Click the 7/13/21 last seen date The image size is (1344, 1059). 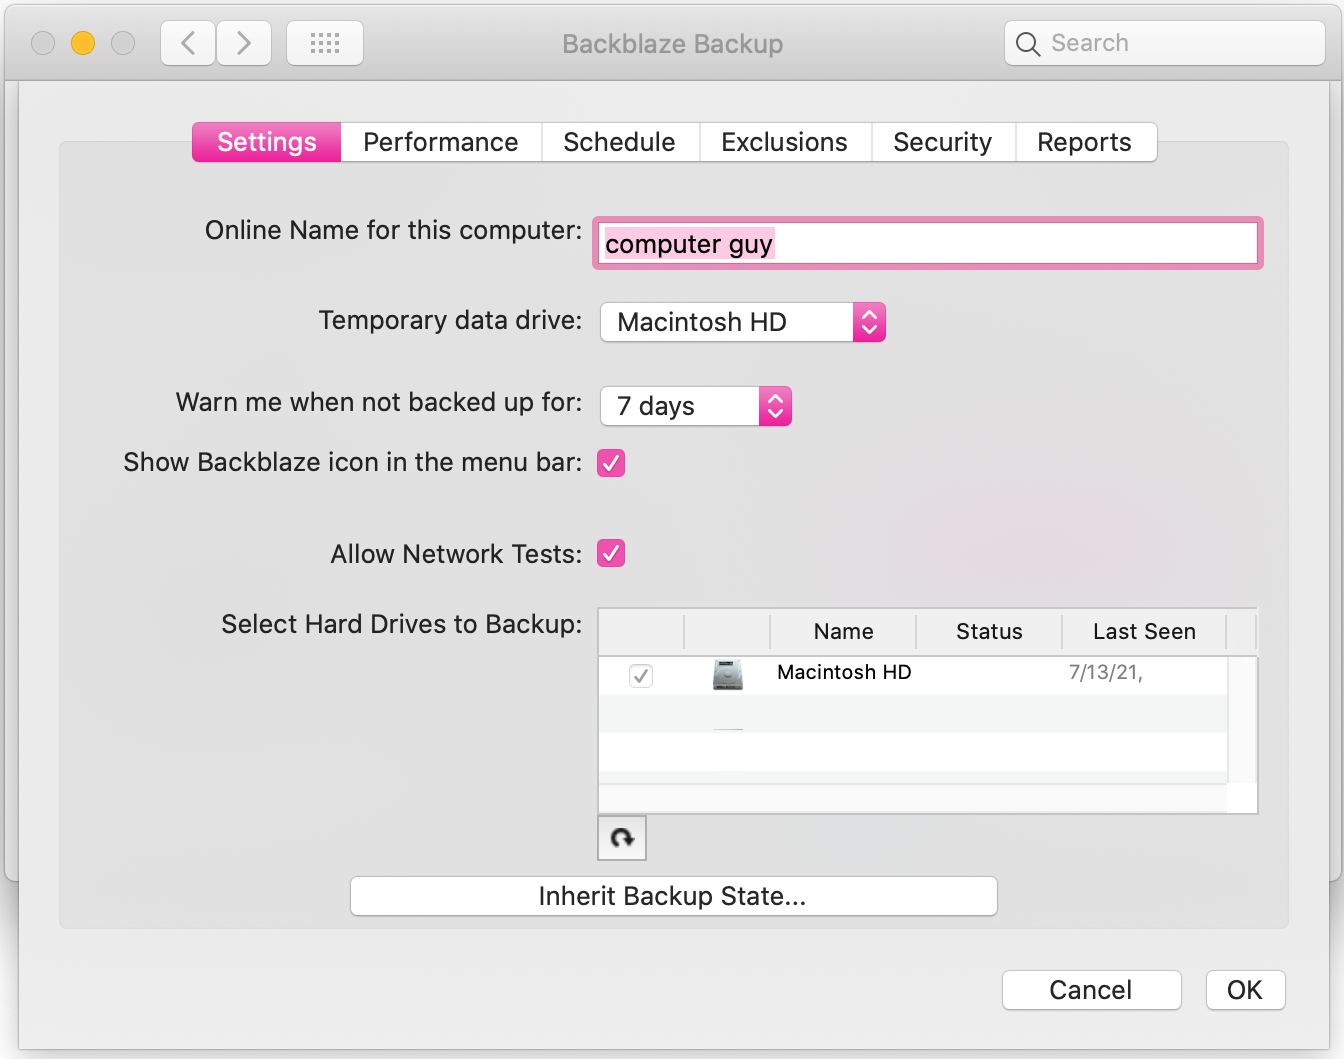coord(1105,672)
